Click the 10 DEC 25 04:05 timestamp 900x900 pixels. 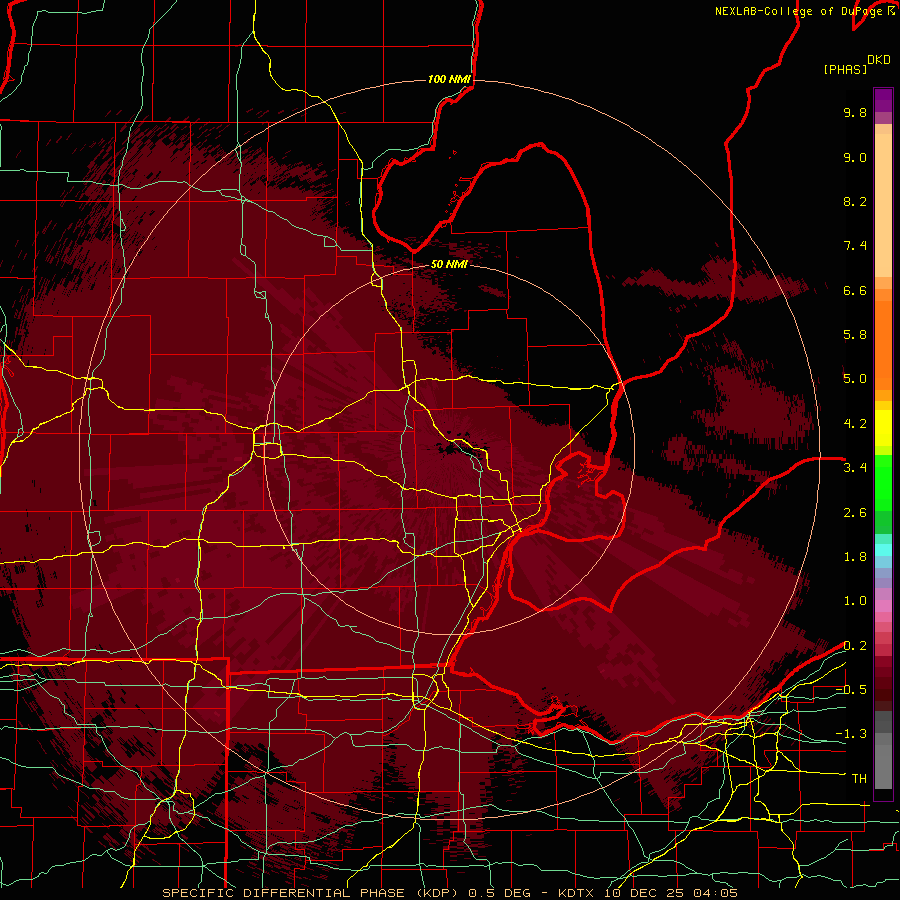tap(670, 893)
